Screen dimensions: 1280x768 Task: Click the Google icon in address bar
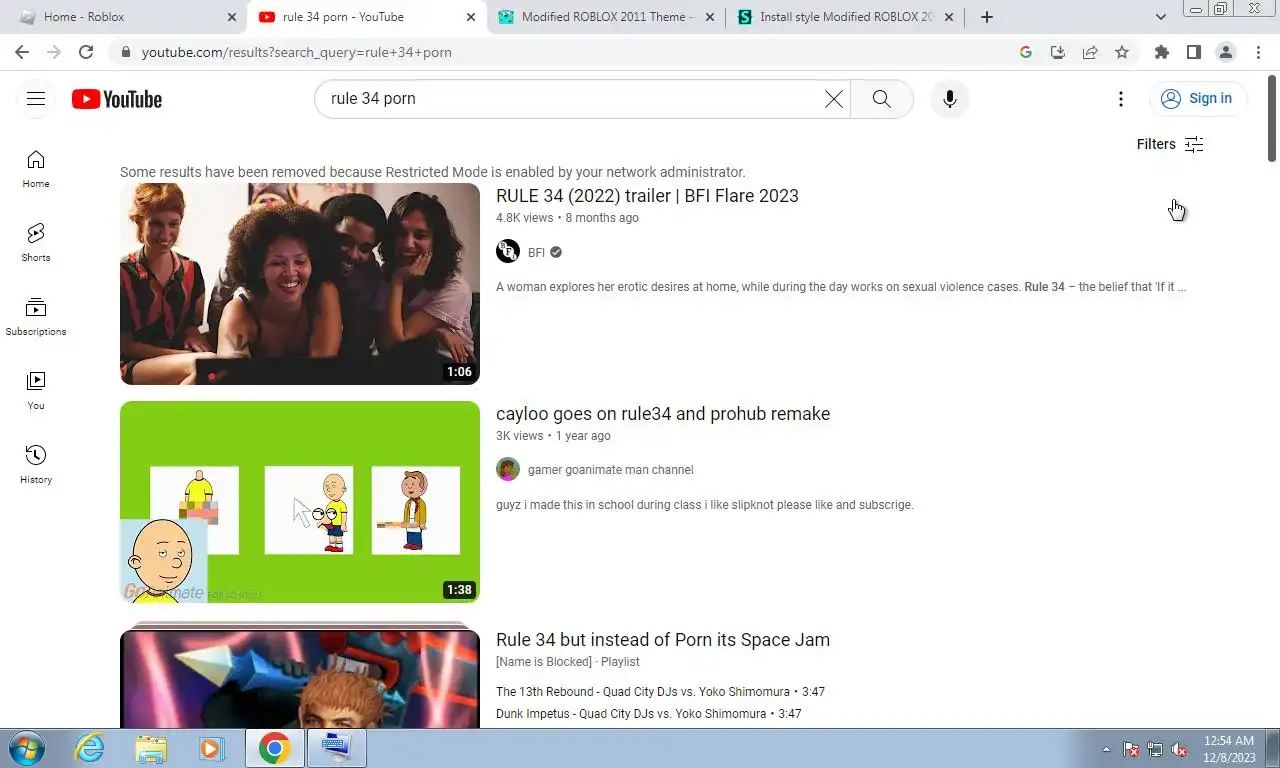pos(1026,52)
